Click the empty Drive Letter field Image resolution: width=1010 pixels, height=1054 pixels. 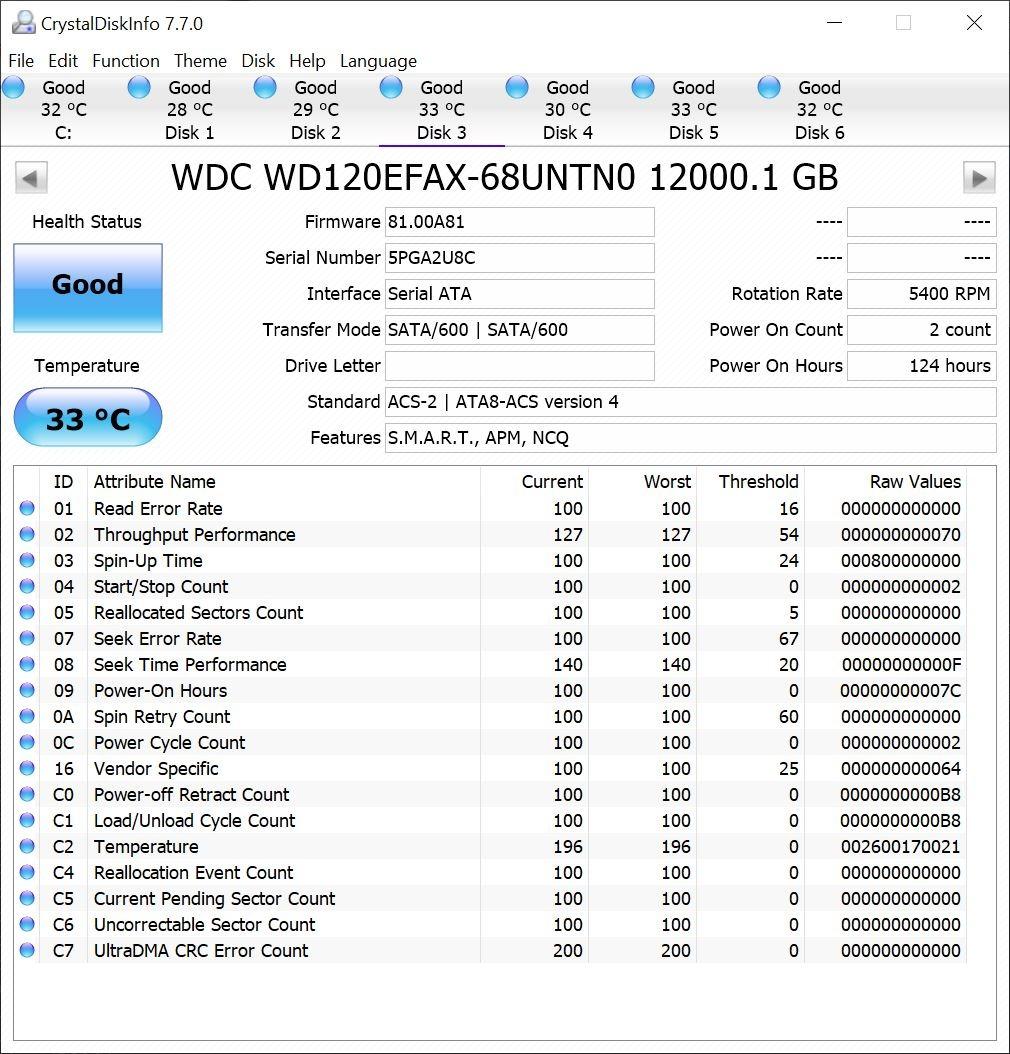(x=519, y=366)
